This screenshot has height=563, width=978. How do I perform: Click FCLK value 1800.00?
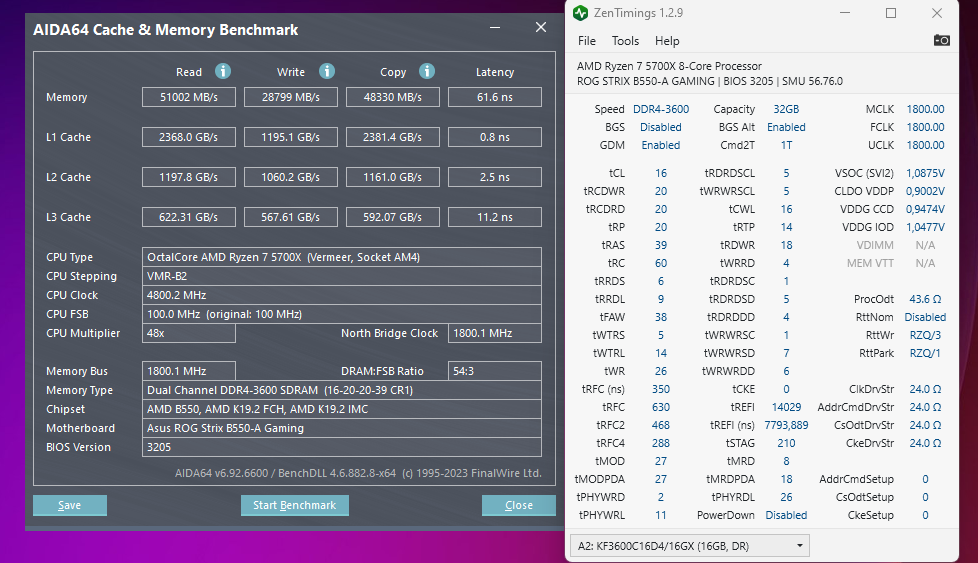925,127
